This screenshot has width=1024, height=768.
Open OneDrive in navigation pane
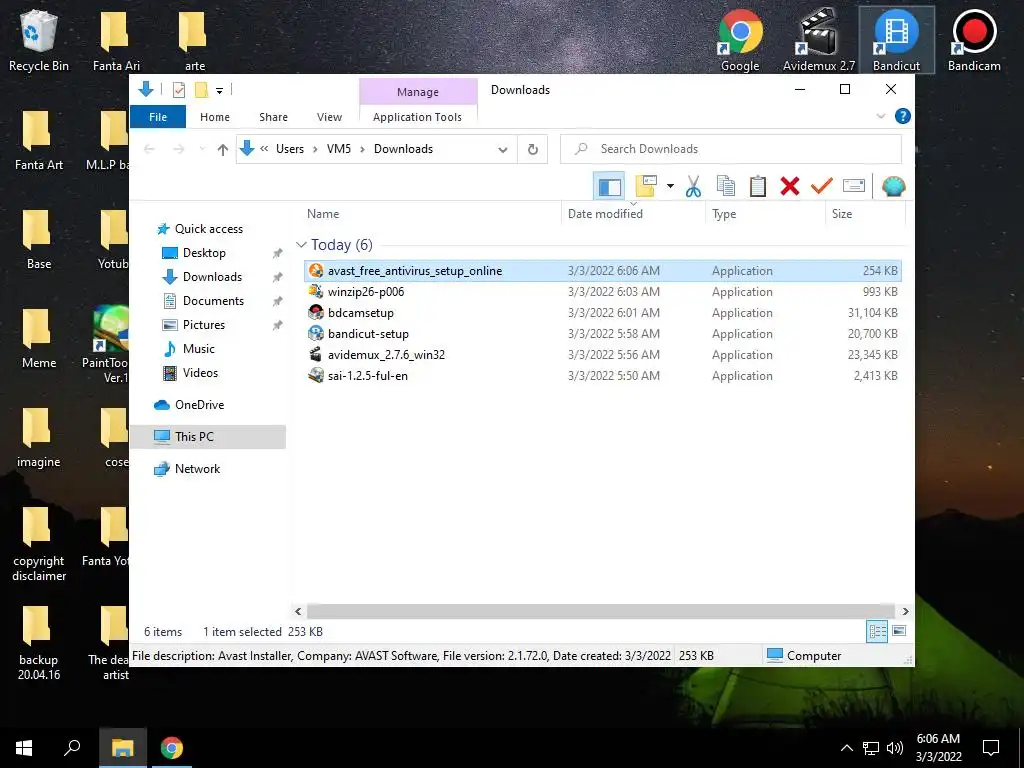(x=199, y=405)
